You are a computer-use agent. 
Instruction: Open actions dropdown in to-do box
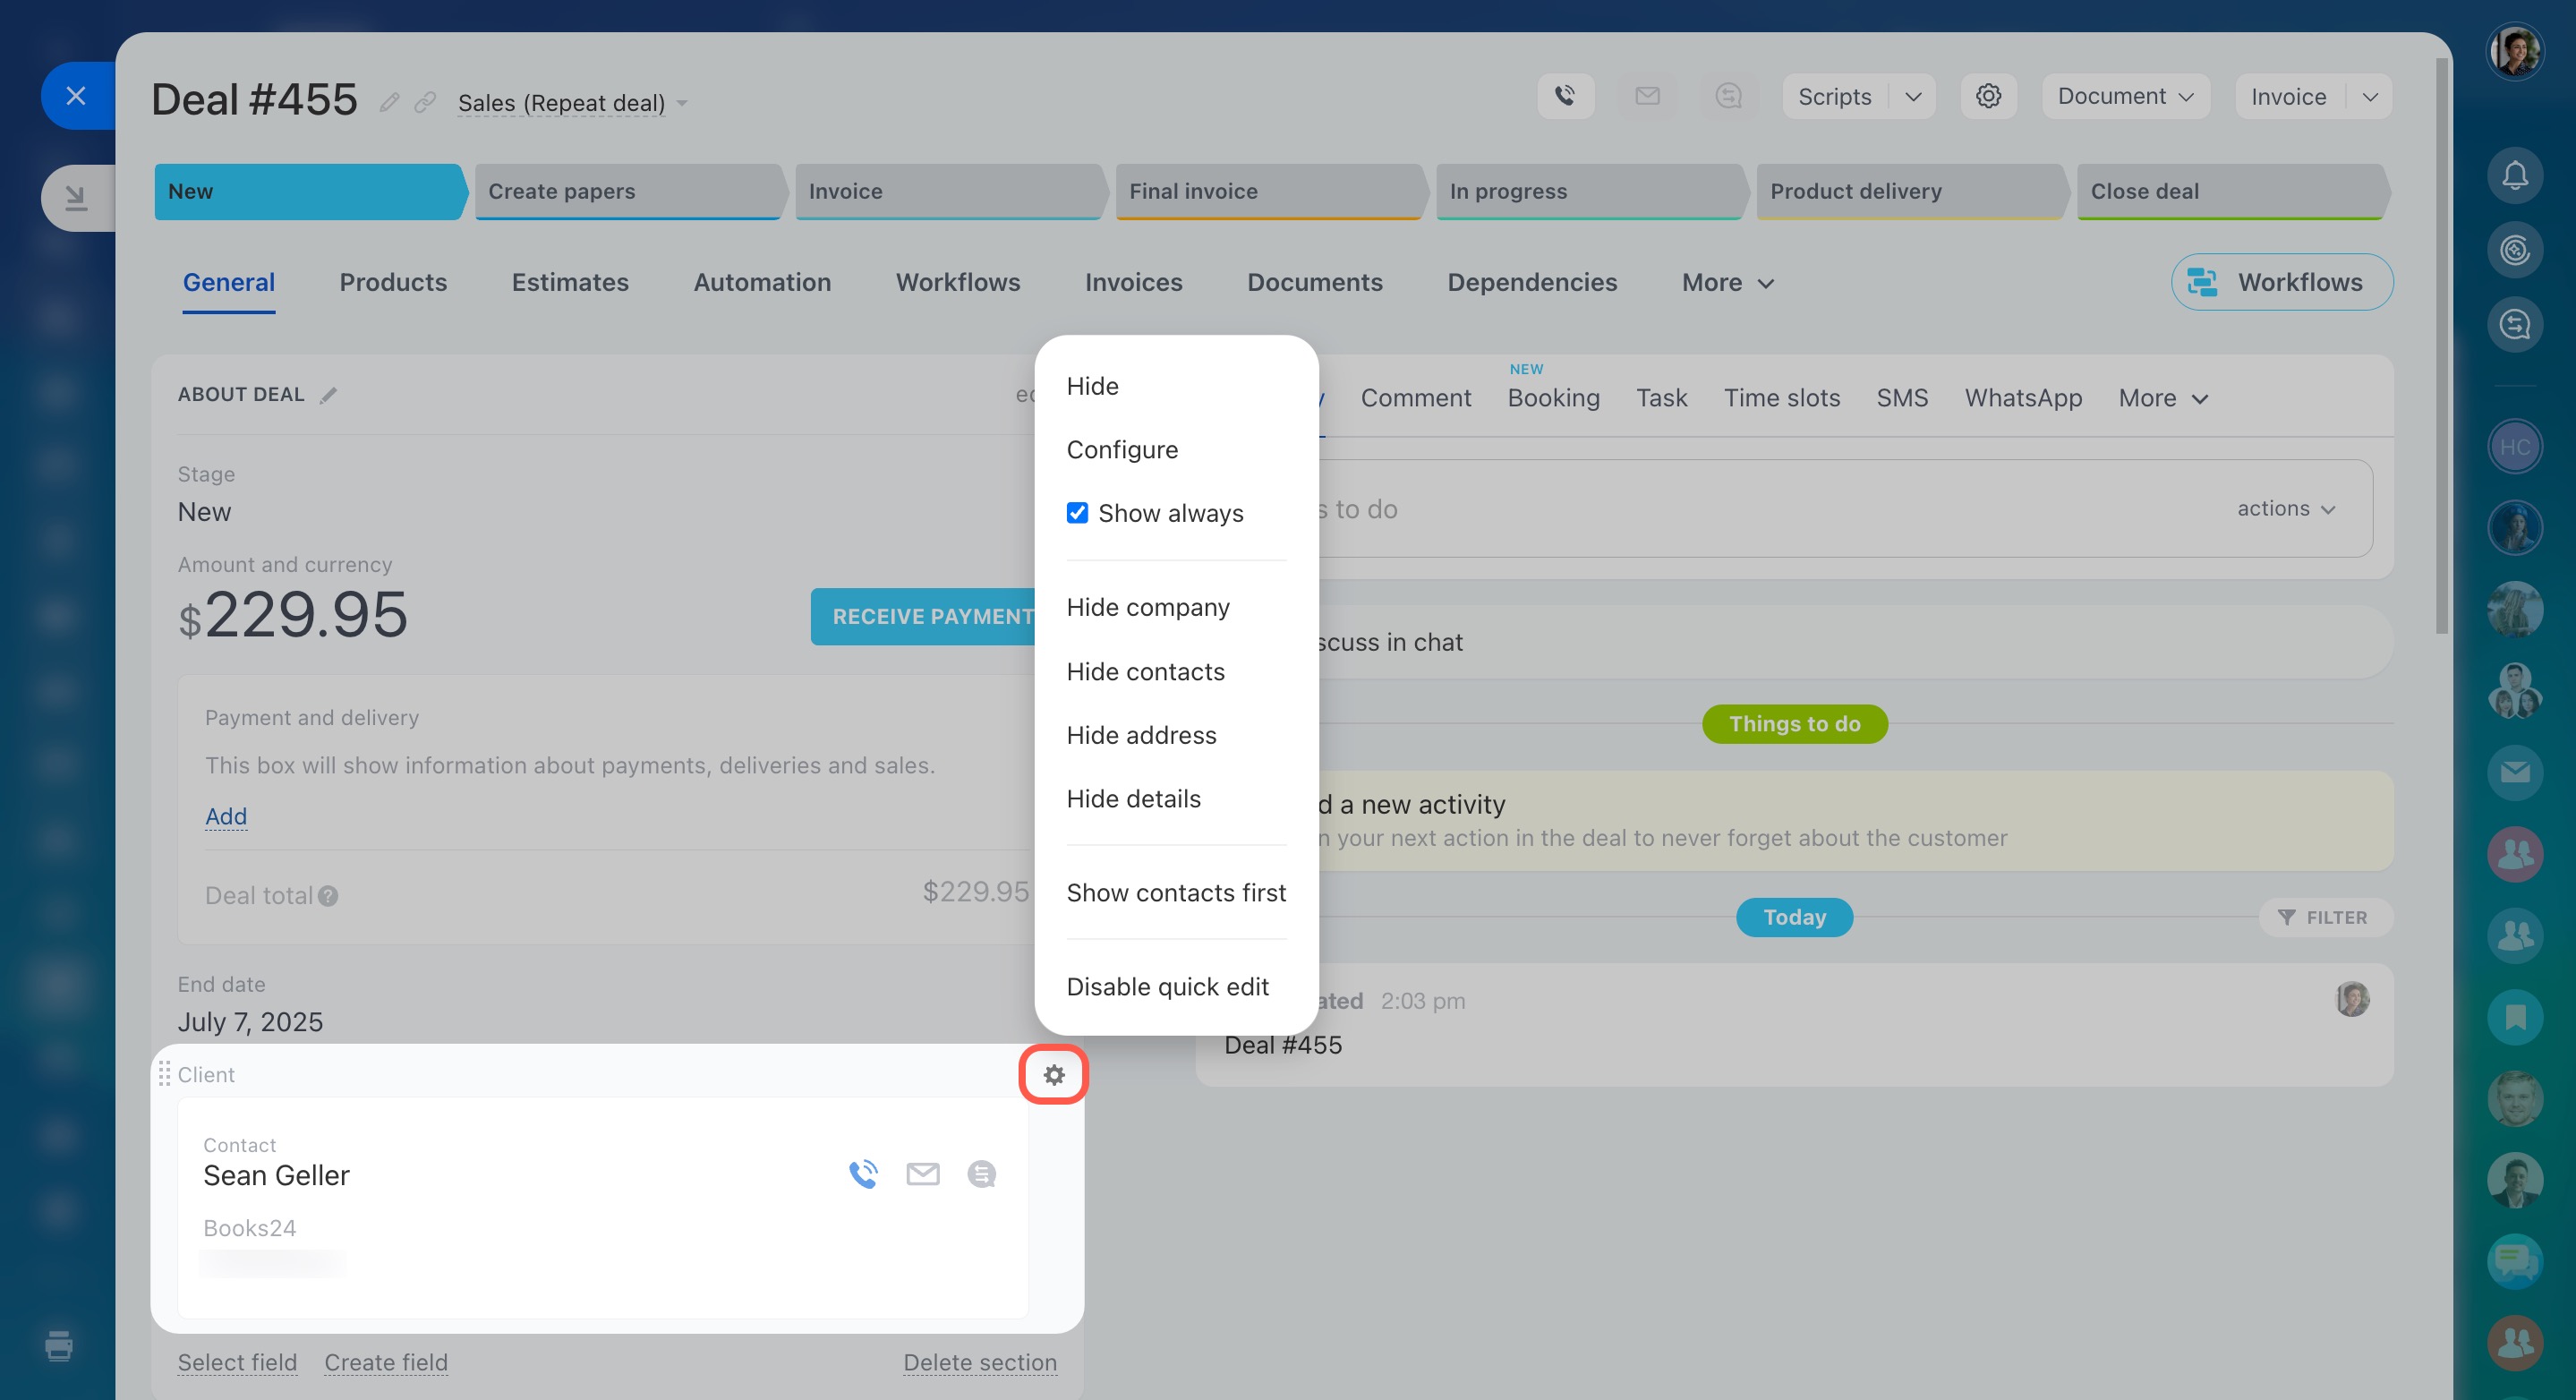click(2286, 509)
